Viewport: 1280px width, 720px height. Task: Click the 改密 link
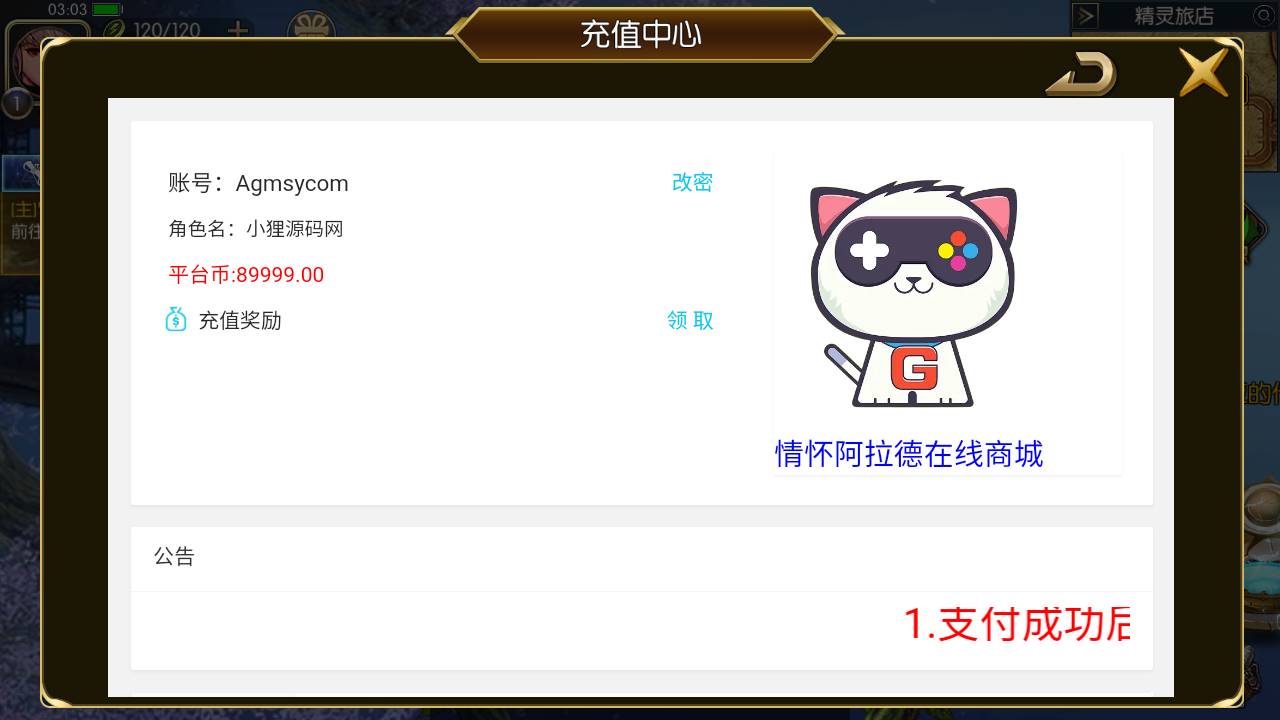(692, 182)
